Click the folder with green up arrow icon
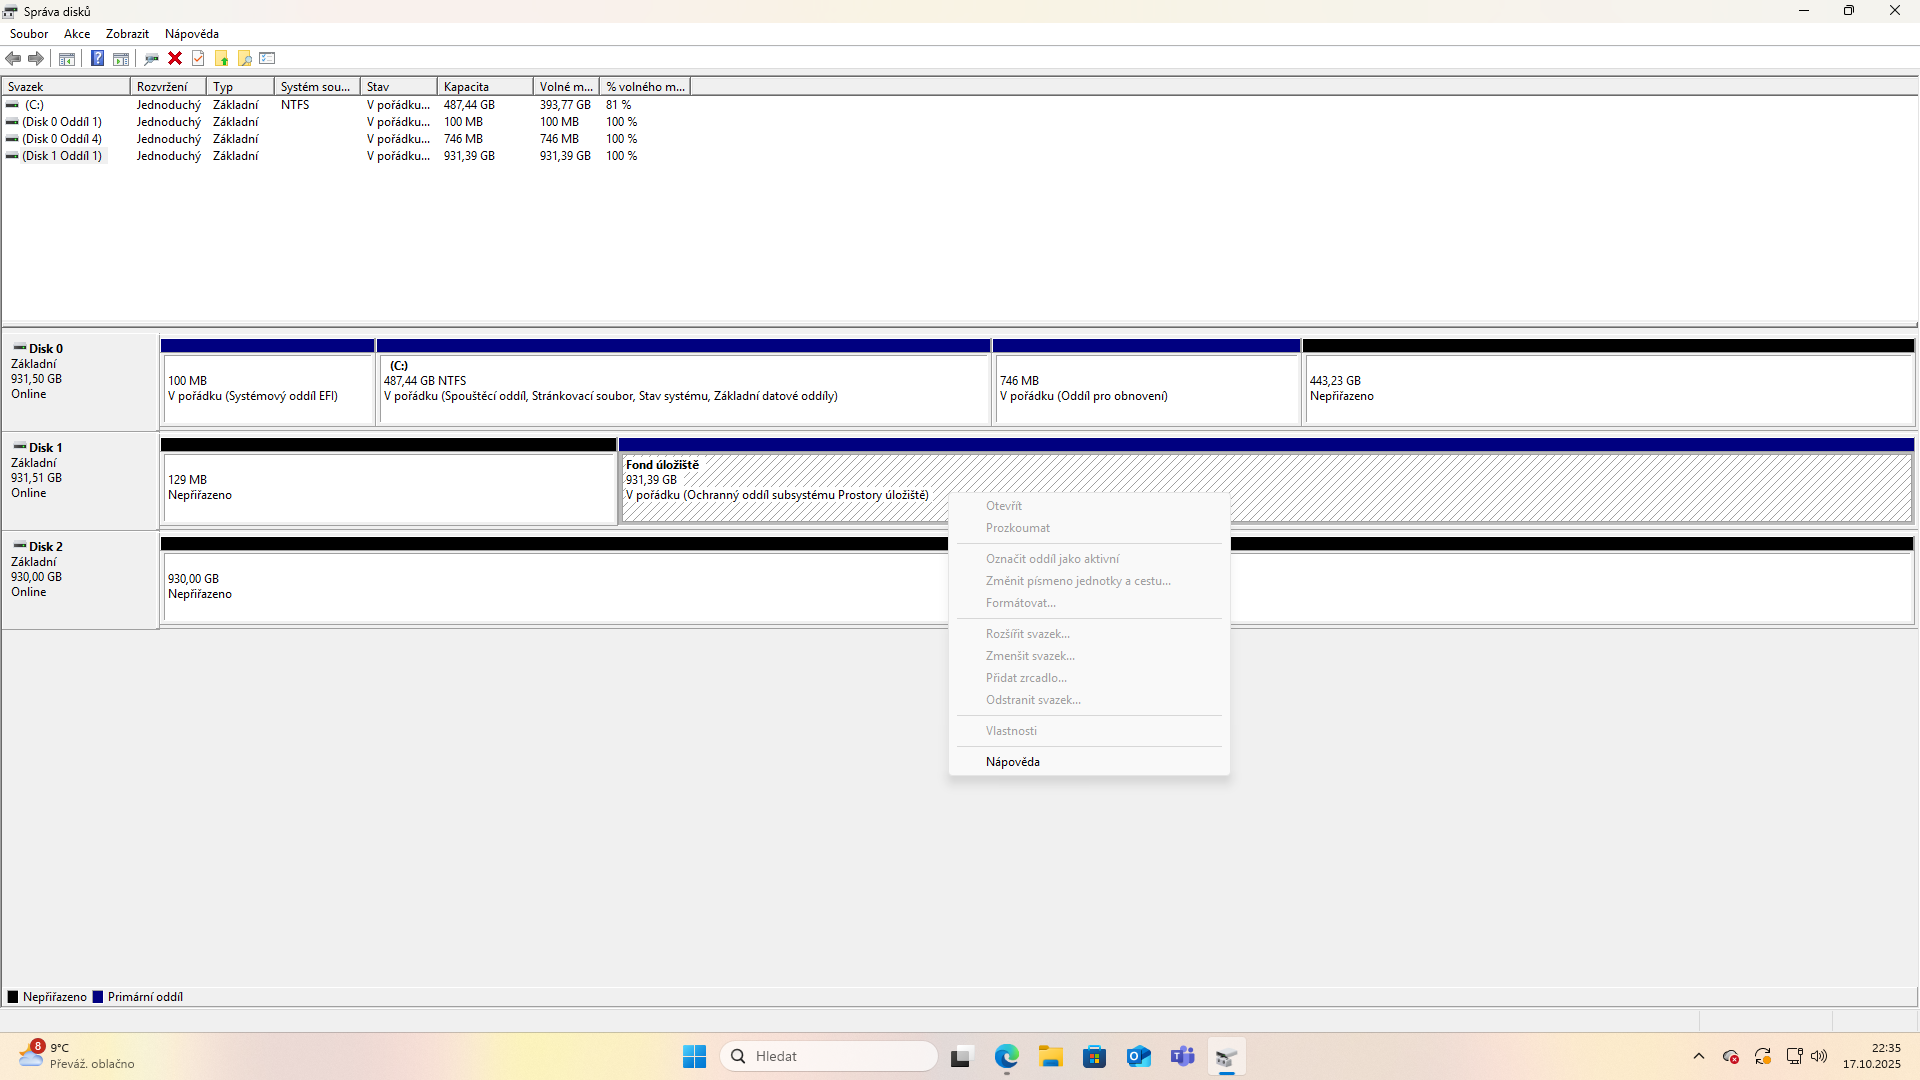 [x=221, y=58]
